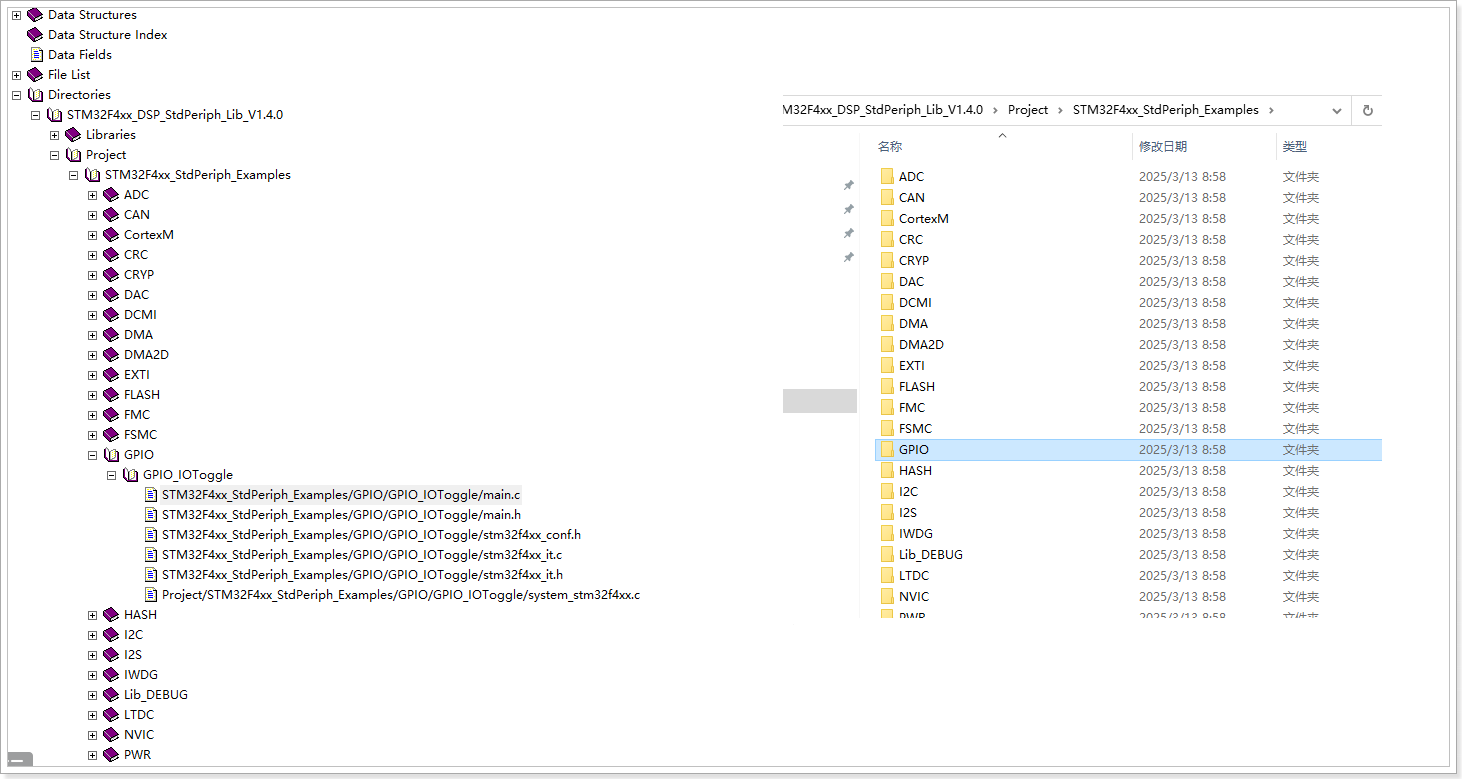
Task: Collapse the Directories tree node
Action: 16,95
